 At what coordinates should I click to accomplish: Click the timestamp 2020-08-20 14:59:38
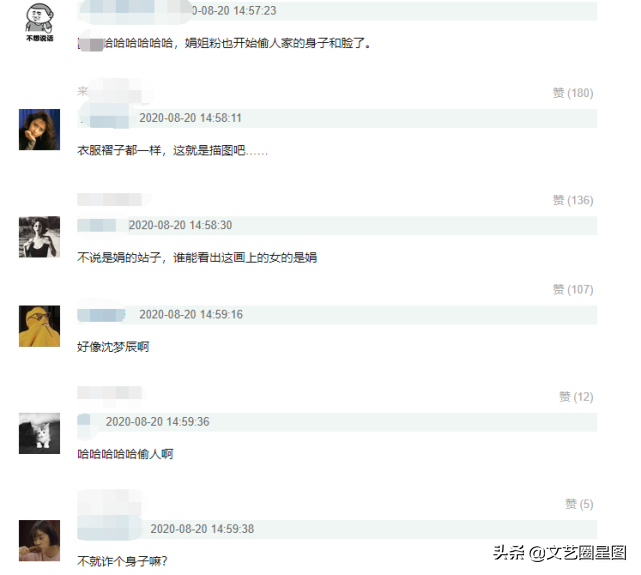[202, 529]
